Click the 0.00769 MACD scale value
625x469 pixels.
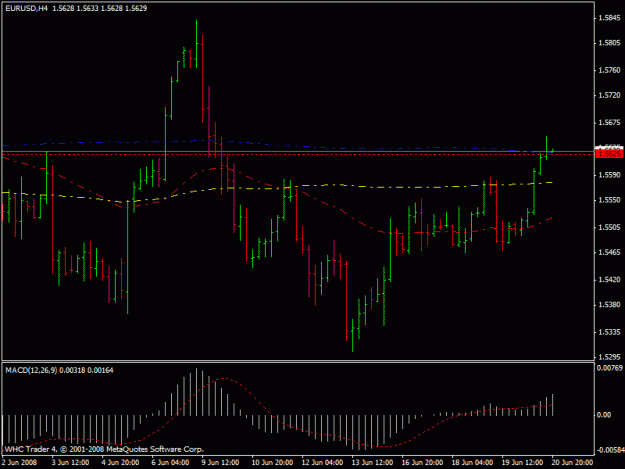click(609, 368)
